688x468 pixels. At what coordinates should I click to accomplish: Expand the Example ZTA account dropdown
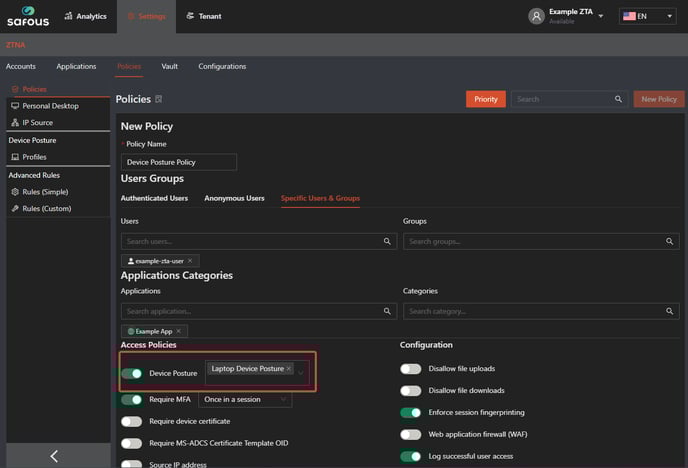click(x=601, y=16)
